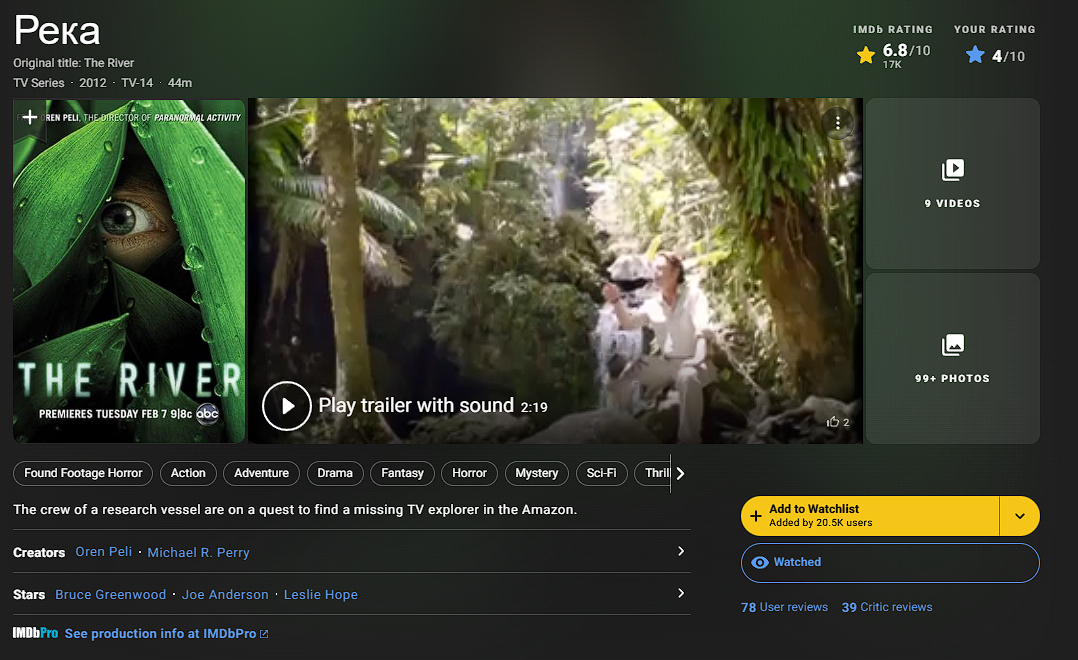Open The River poster image
Image resolution: width=1078 pixels, height=660 pixels.
129,271
